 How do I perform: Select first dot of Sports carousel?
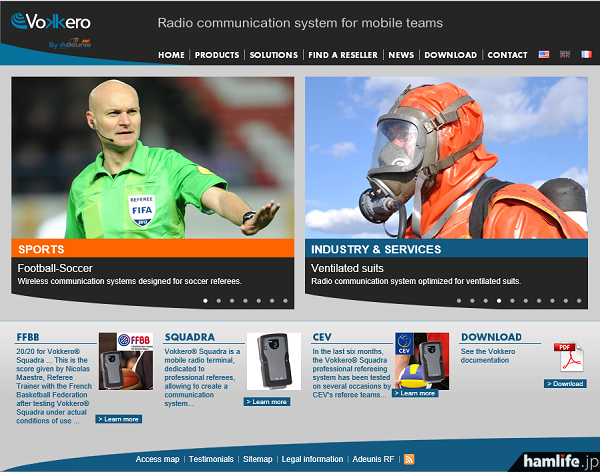205,300
